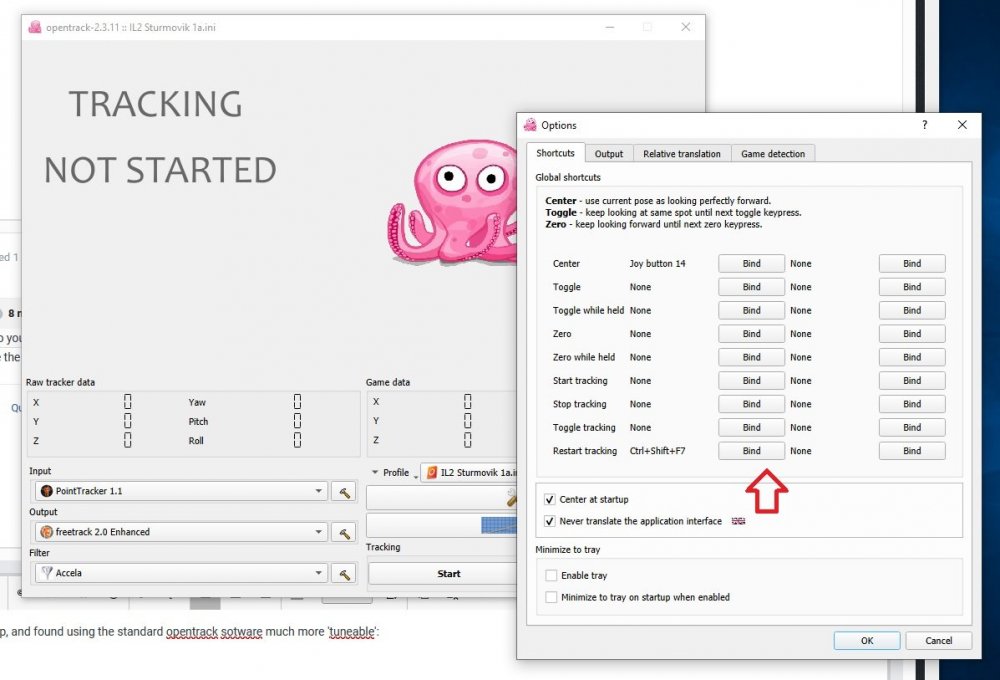Image resolution: width=1000 pixels, height=680 pixels.
Task: Click the octopus icon in the title bar
Action: click(34, 29)
